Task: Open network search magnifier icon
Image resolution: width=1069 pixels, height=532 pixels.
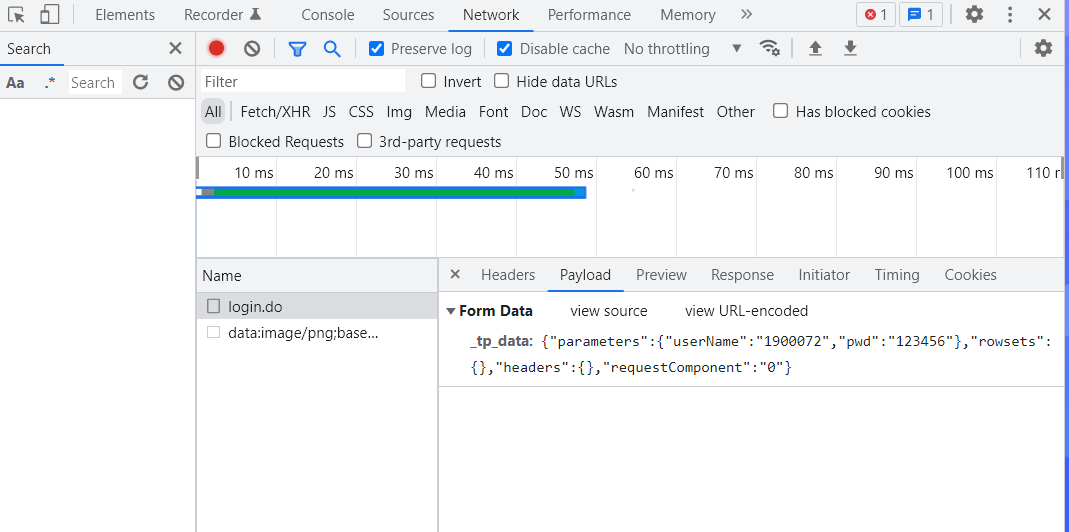Action: 332,48
